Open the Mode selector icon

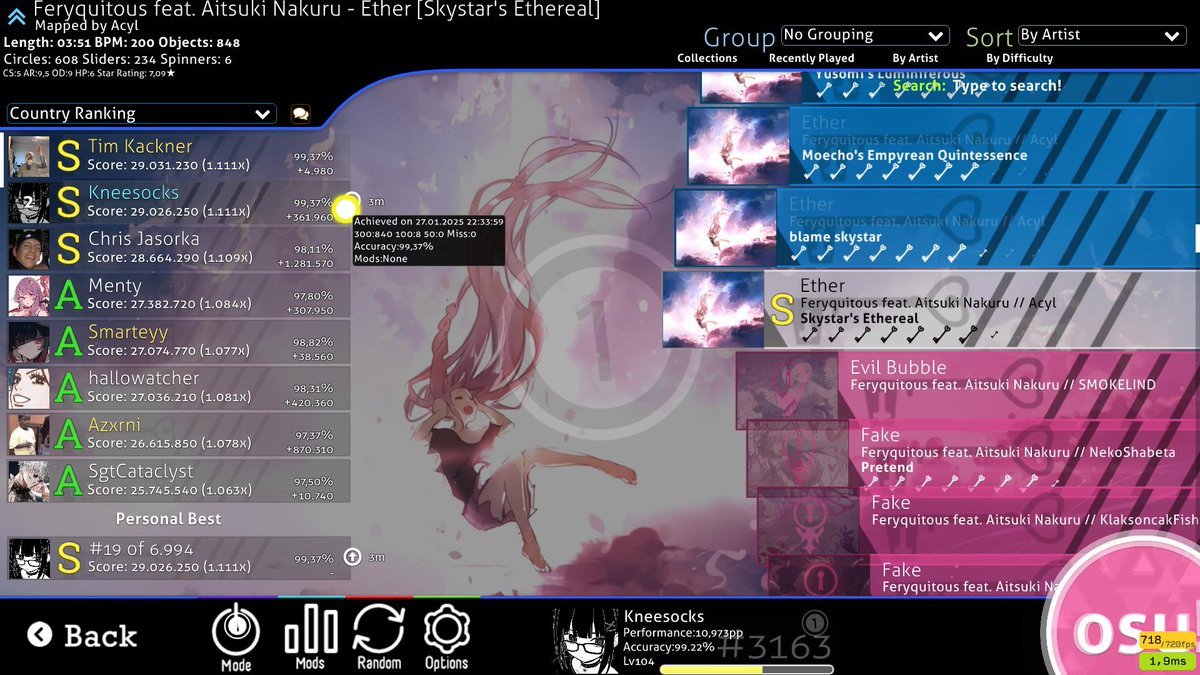(x=236, y=636)
